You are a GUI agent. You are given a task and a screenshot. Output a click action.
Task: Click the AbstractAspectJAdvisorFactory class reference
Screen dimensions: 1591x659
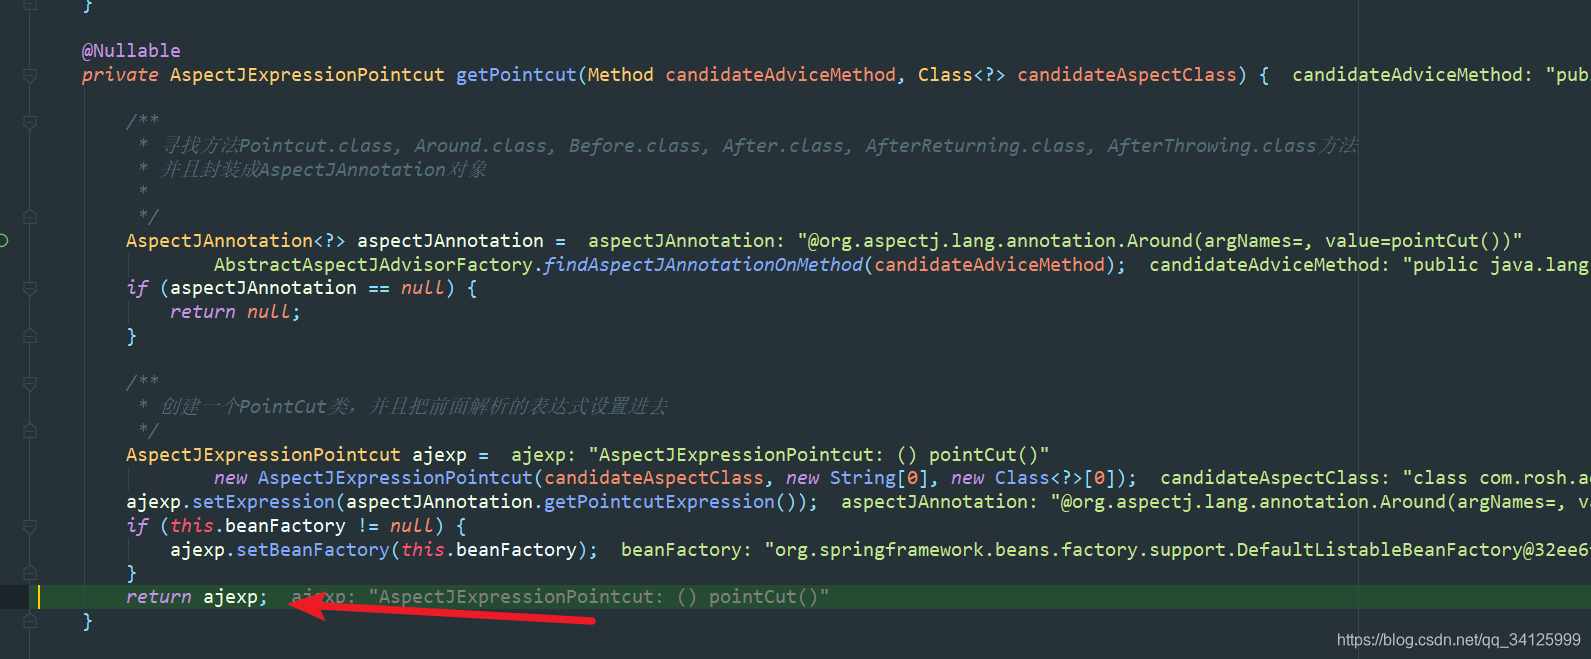point(373,265)
